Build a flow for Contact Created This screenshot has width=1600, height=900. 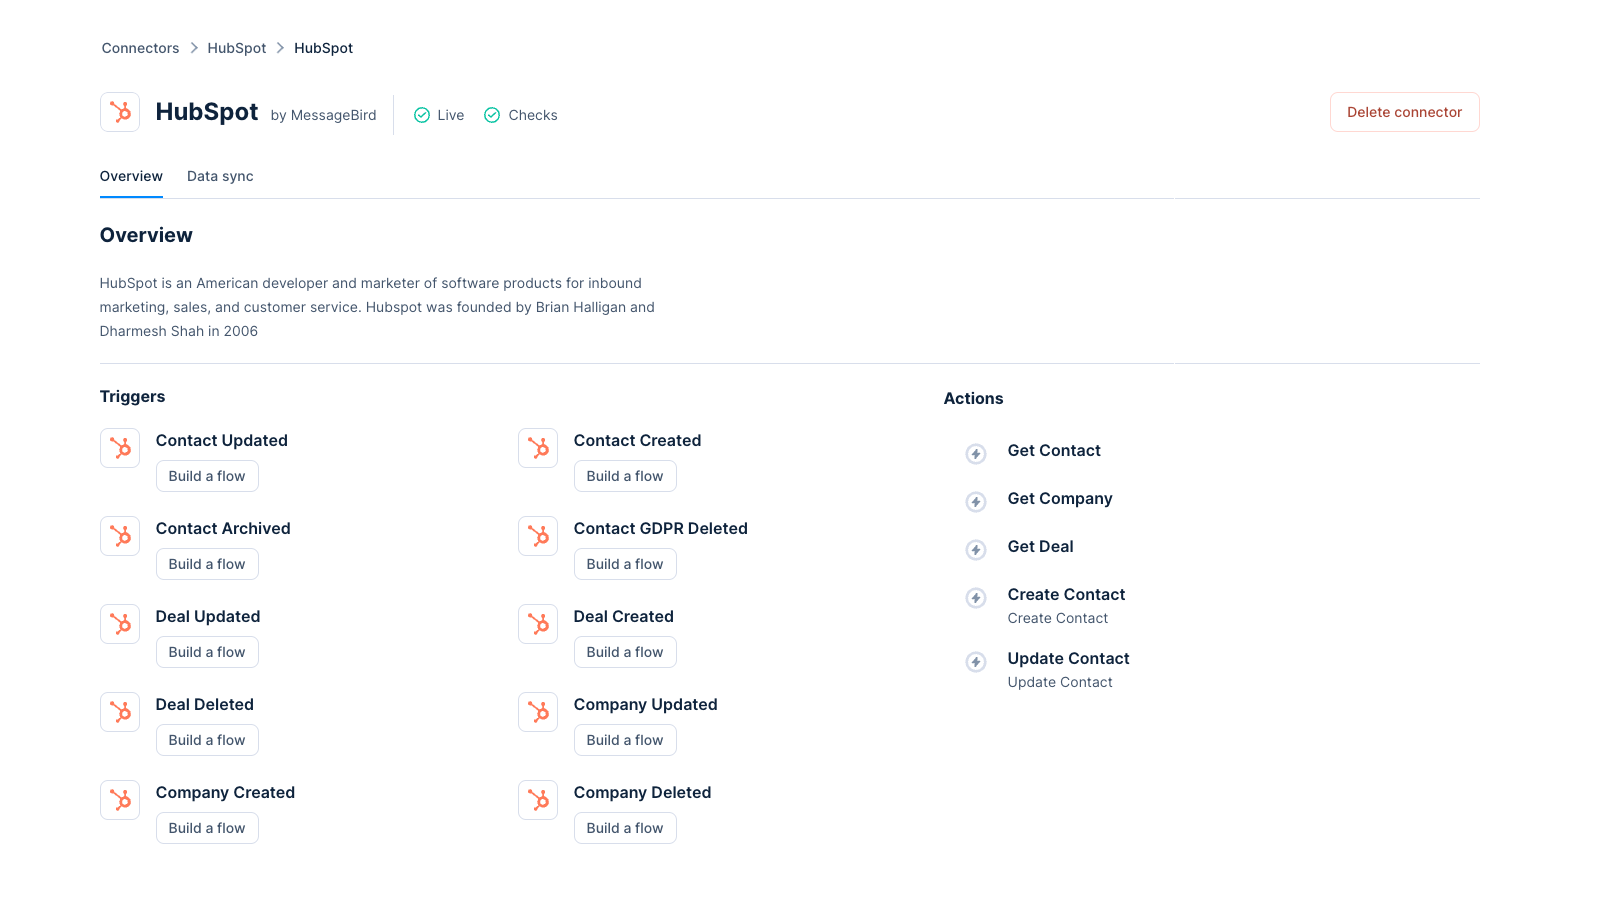(625, 476)
